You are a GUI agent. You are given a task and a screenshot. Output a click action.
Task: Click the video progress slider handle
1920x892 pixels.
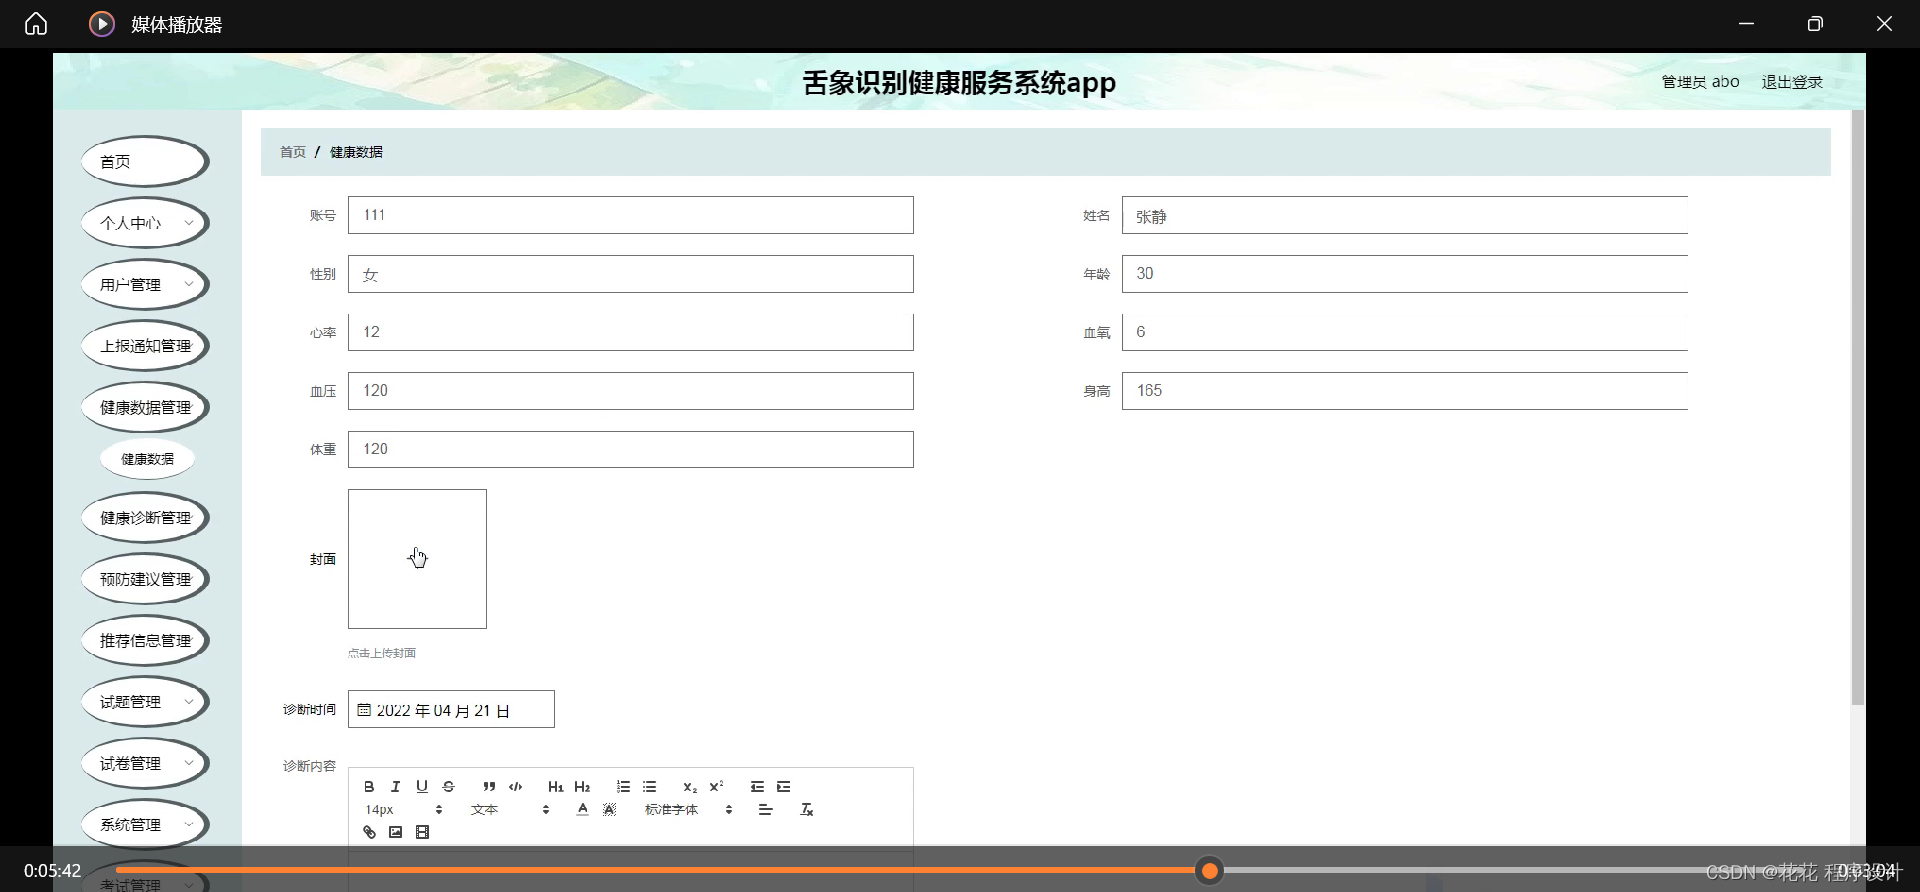tap(1210, 871)
